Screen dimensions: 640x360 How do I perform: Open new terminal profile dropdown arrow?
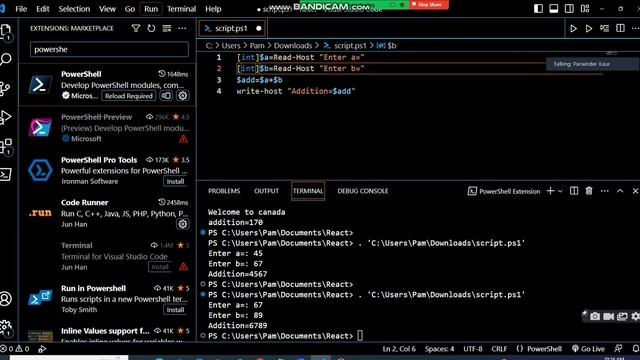pyautogui.click(x=560, y=191)
